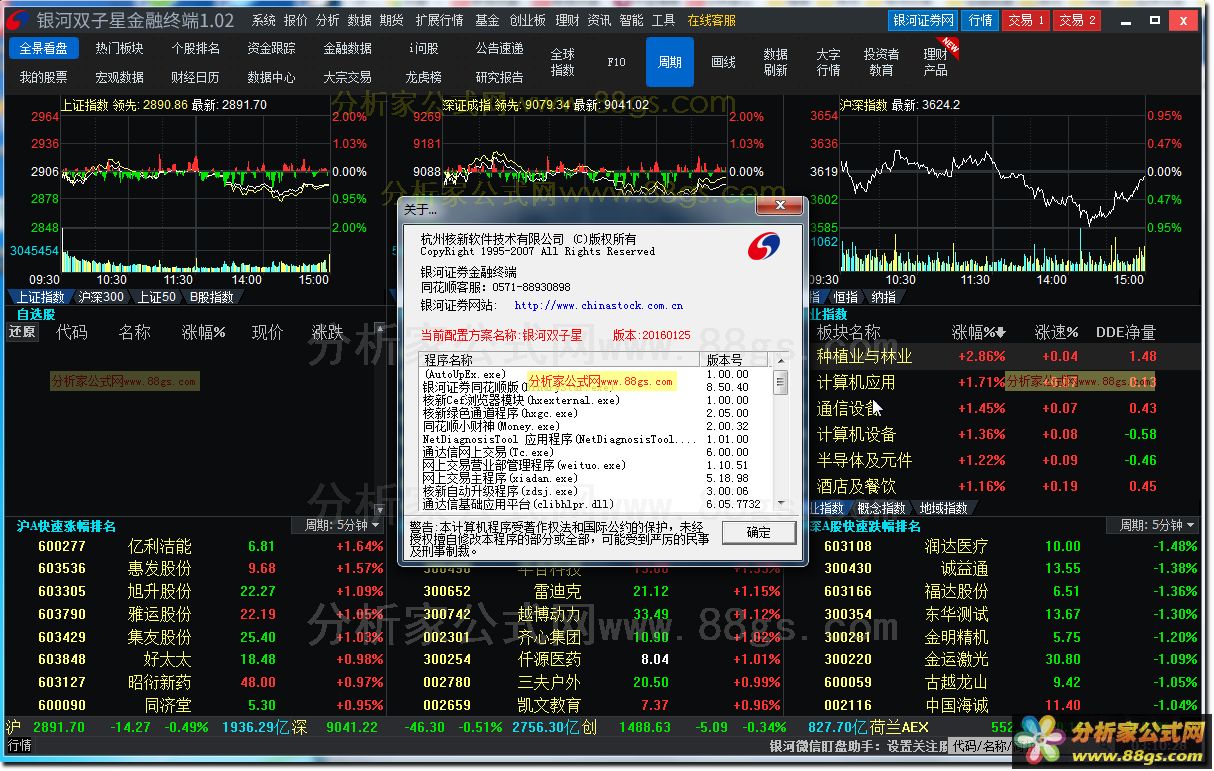Switch to the 纳指 chart tab
Screen dimensions: 1214x771
[x=883, y=297]
